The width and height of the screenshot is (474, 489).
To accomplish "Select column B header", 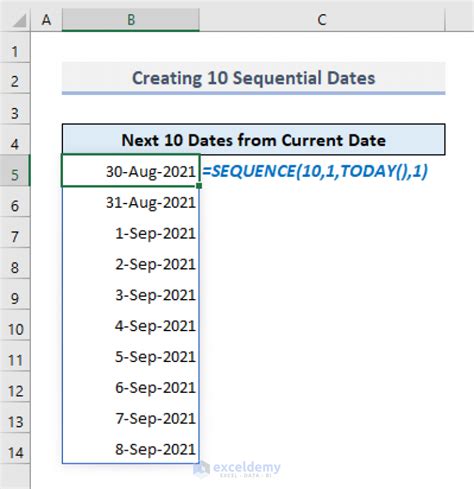I will coord(131,20).
